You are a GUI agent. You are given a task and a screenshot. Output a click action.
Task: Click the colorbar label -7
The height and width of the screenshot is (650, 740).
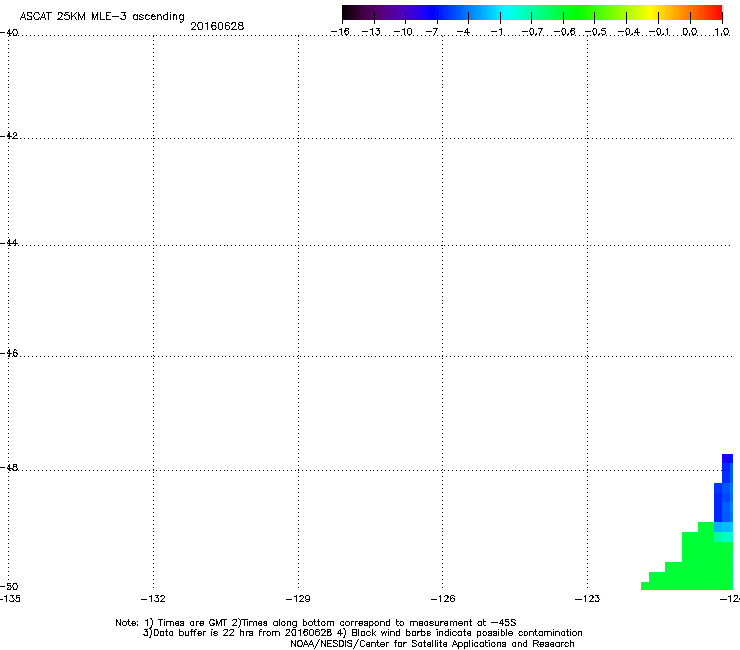(x=432, y=32)
